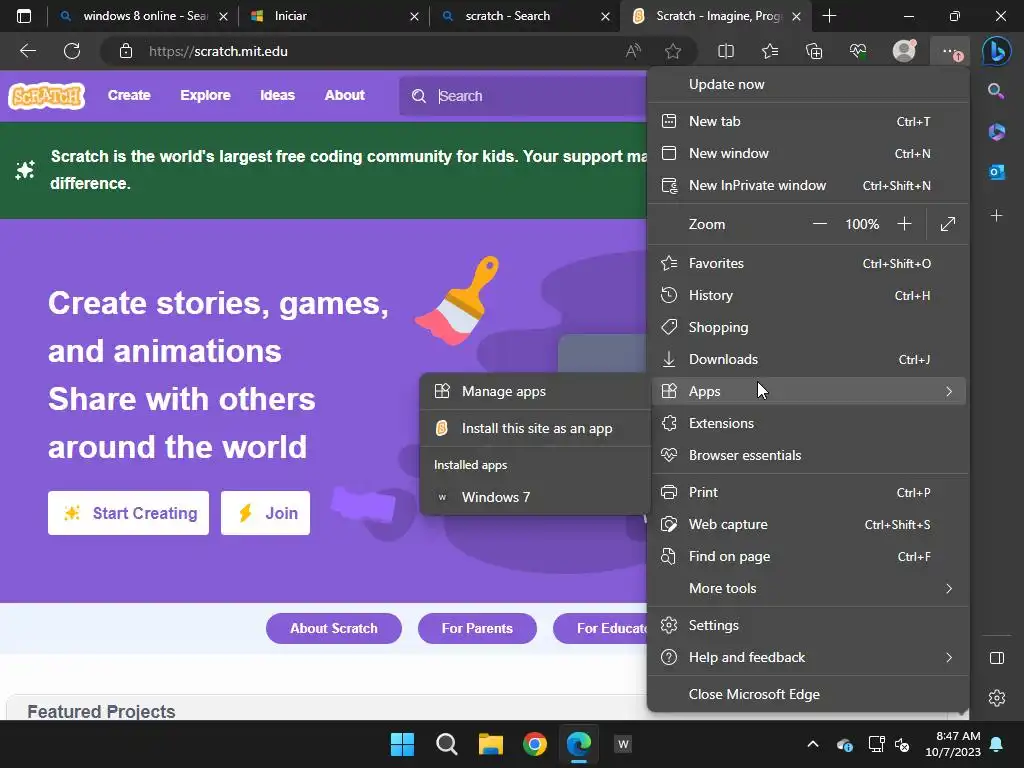The width and height of the screenshot is (1024, 768).
Task: Click Explore in Scratch navigation
Action: (x=205, y=95)
